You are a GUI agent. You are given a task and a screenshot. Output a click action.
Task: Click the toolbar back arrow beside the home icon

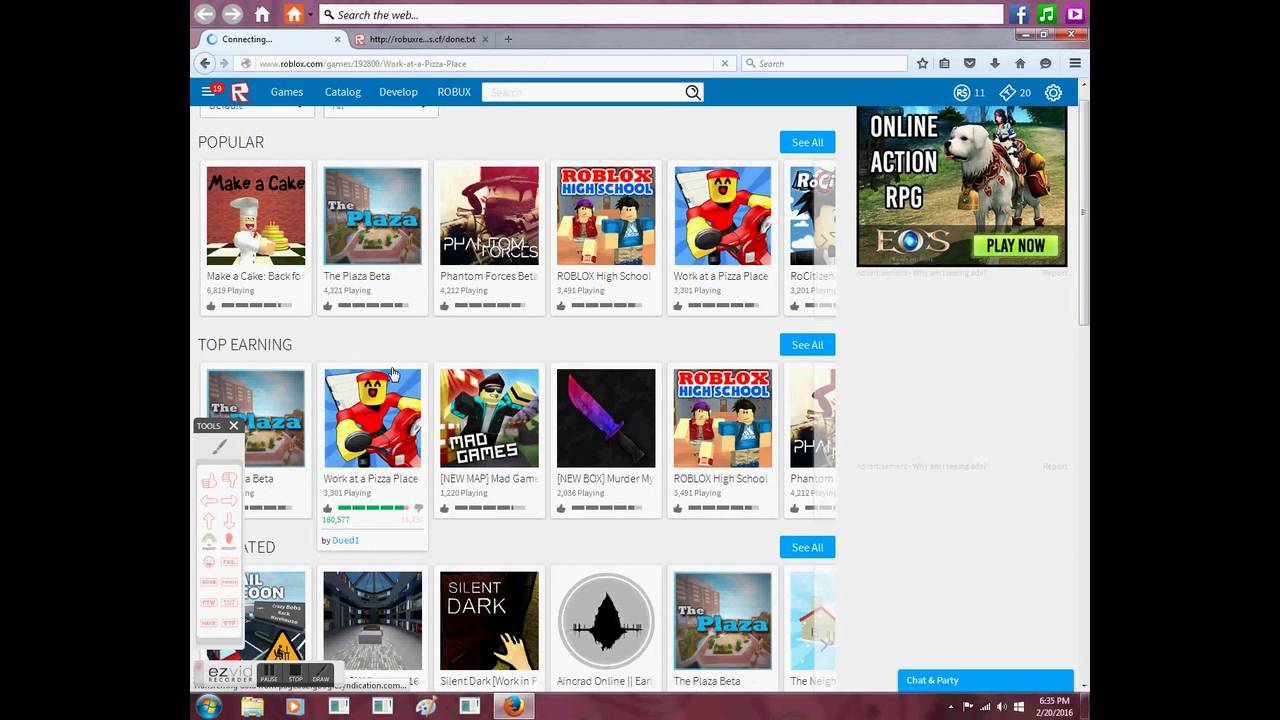coord(205,14)
